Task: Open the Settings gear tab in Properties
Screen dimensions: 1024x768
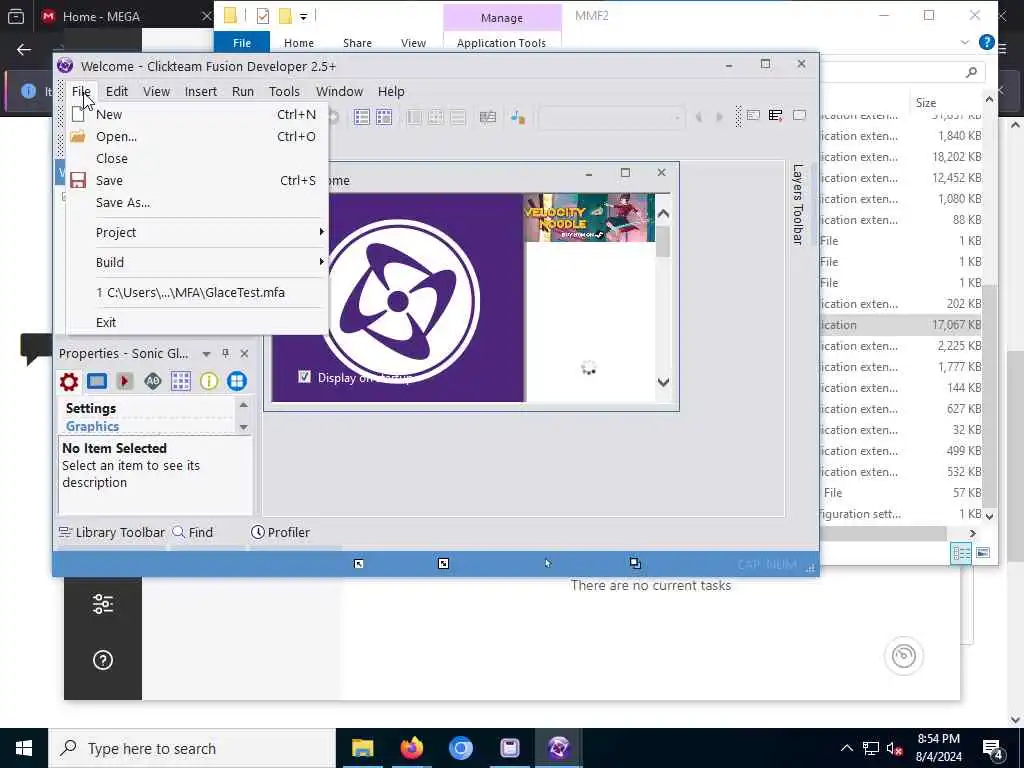Action: point(69,381)
